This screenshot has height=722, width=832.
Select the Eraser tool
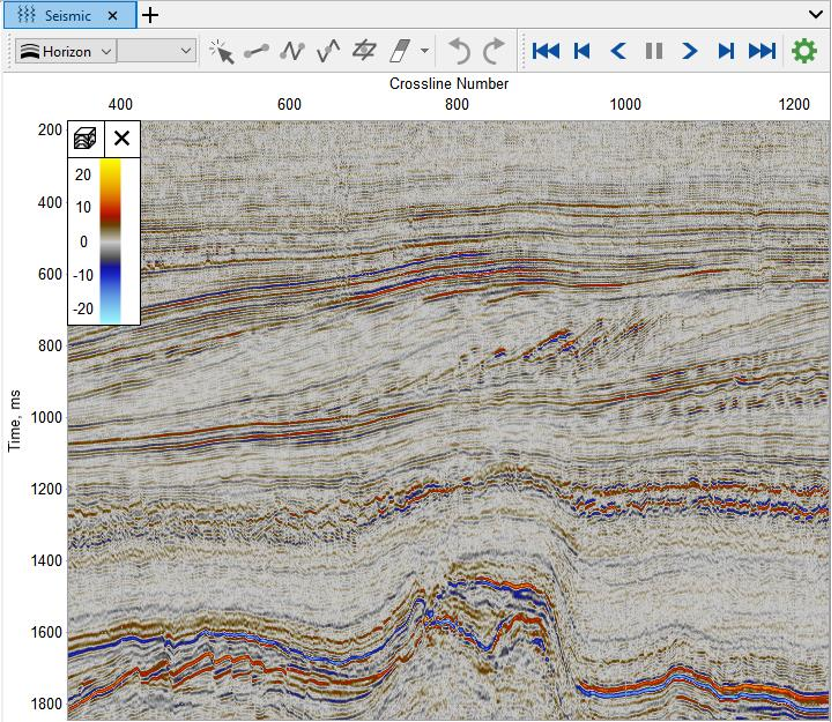[x=399, y=51]
